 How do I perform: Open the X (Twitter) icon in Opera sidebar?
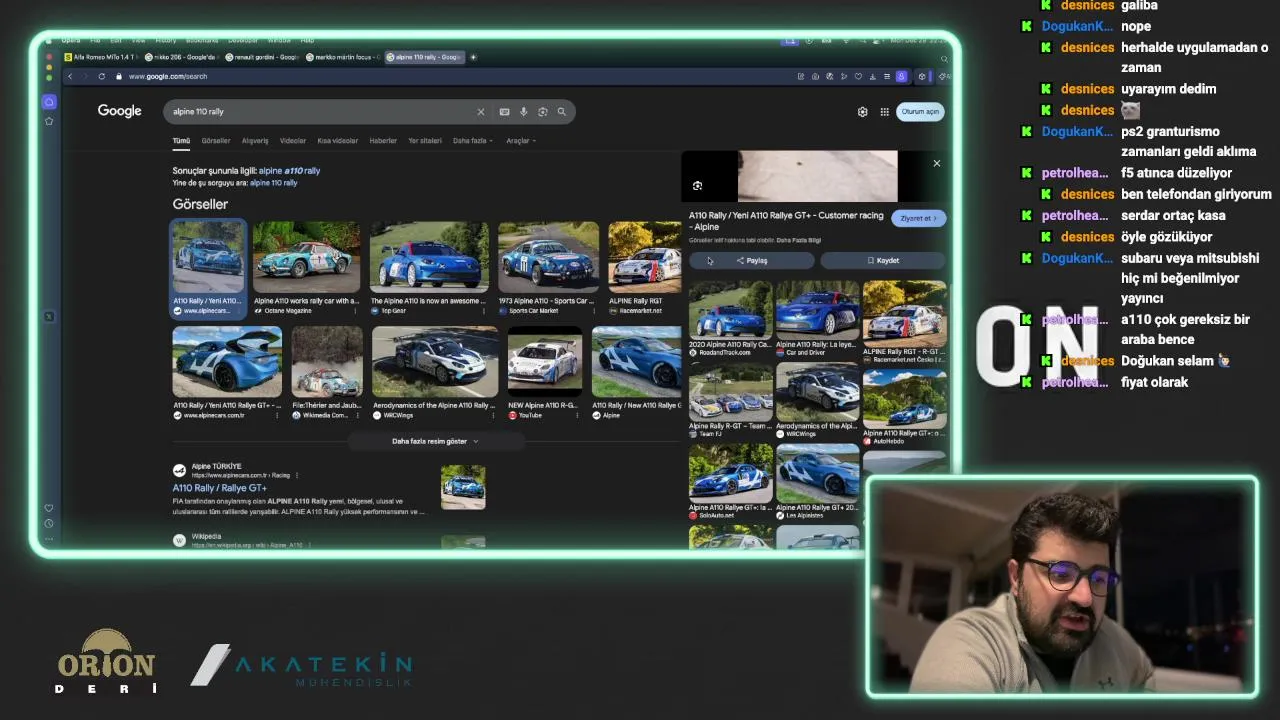49,316
